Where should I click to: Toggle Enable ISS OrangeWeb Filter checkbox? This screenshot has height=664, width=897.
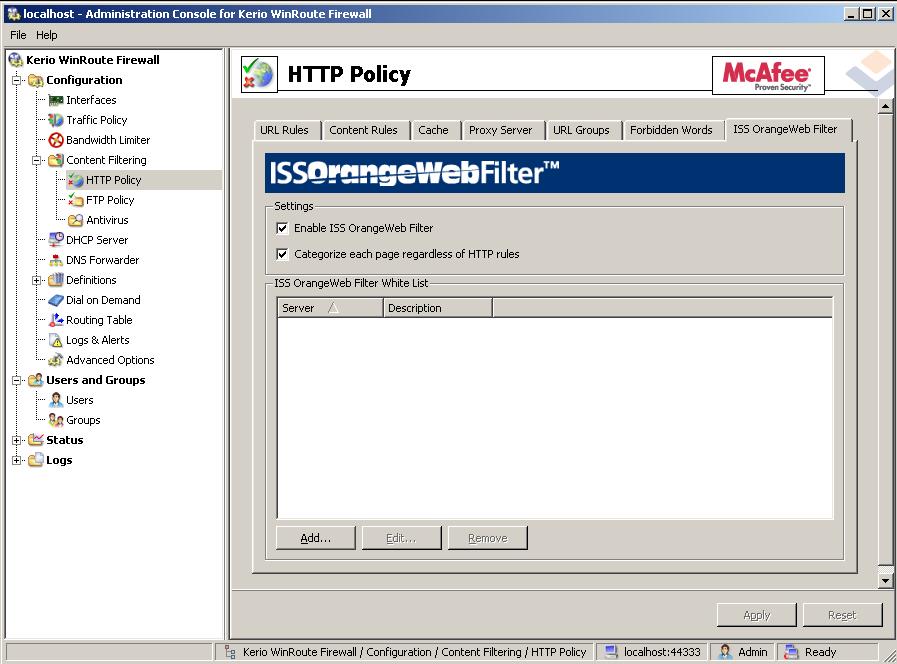282,228
